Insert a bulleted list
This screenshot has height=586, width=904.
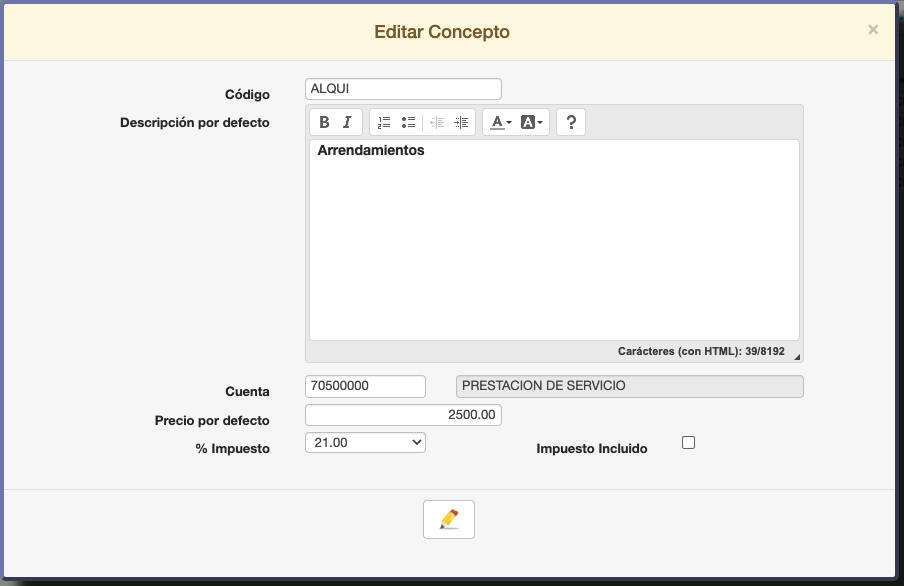[x=408, y=122]
